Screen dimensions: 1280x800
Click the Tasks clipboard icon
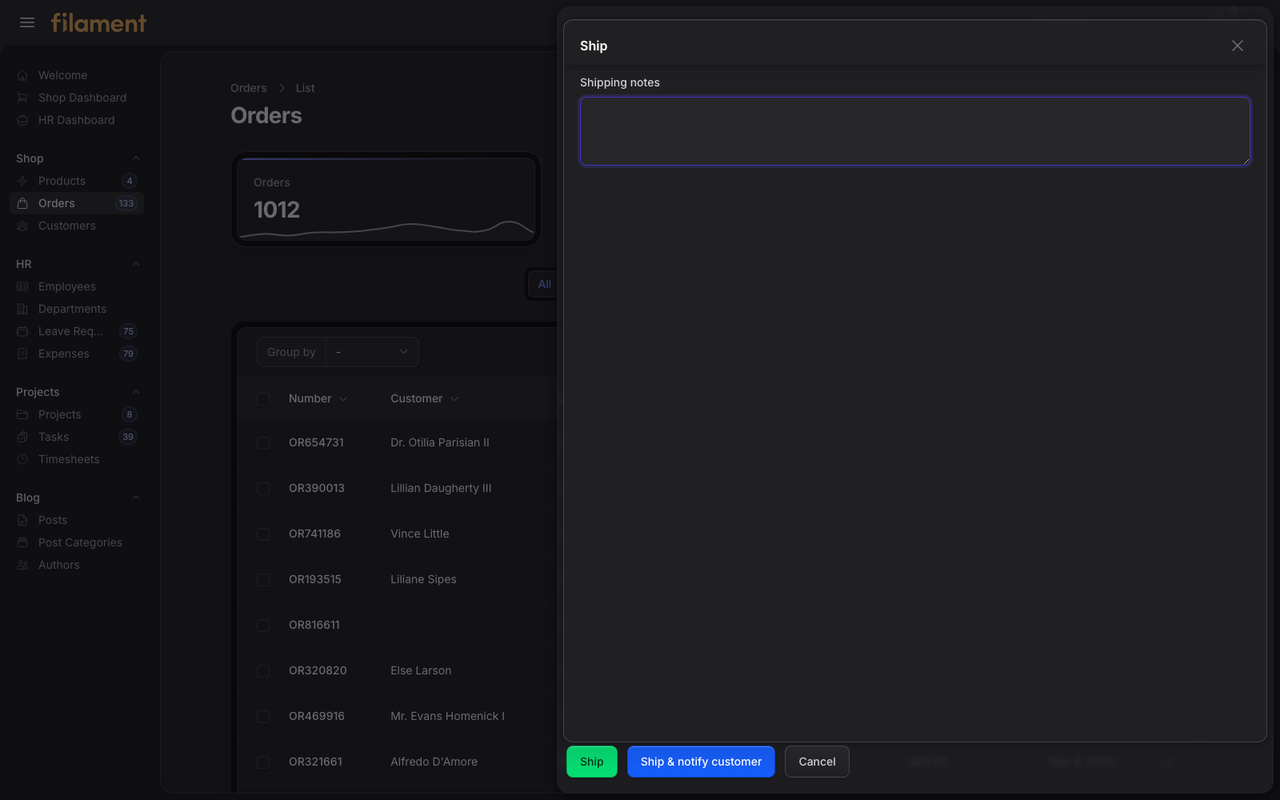tap(23, 437)
